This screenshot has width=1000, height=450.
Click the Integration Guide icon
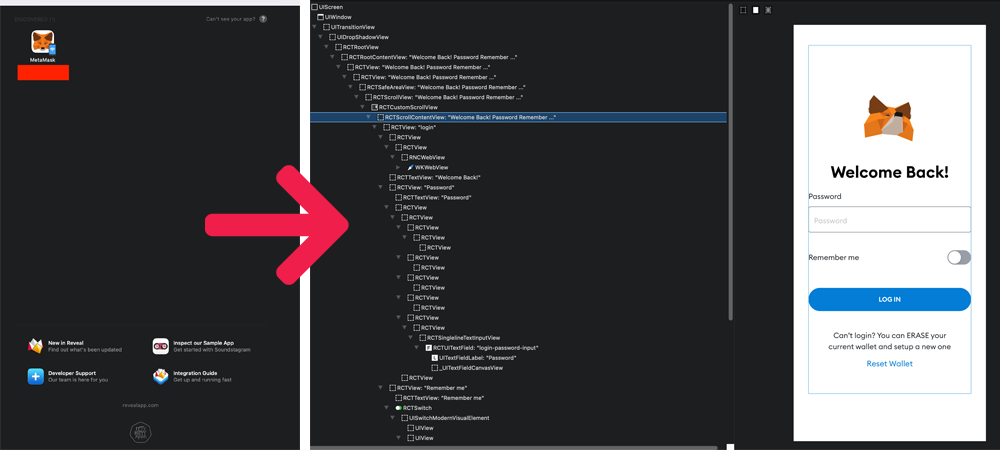pyautogui.click(x=161, y=377)
